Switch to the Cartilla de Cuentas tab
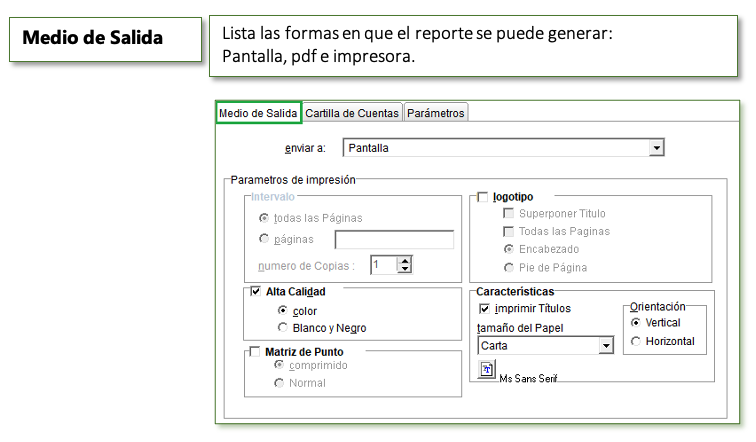 tap(352, 113)
